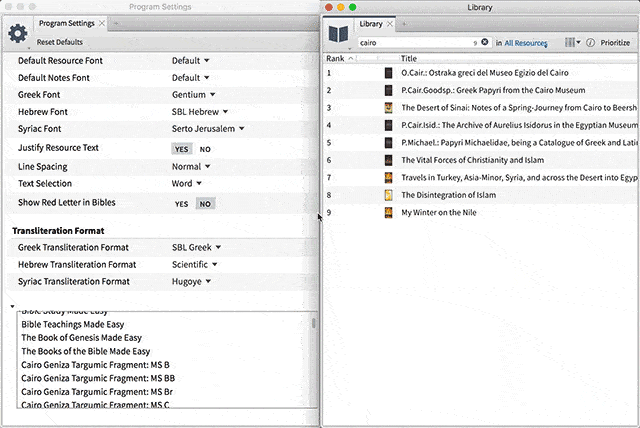
Task: Open the Default Resource Font dropdown
Action: (190, 60)
